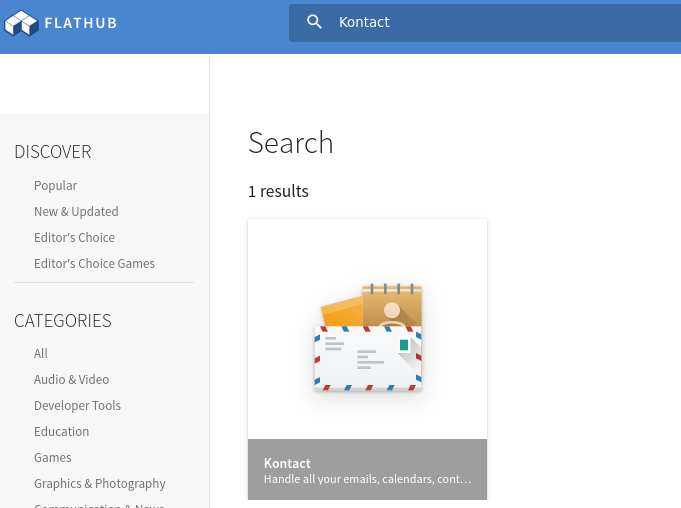
Task: Select the Developer Tools category
Action: (x=77, y=406)
